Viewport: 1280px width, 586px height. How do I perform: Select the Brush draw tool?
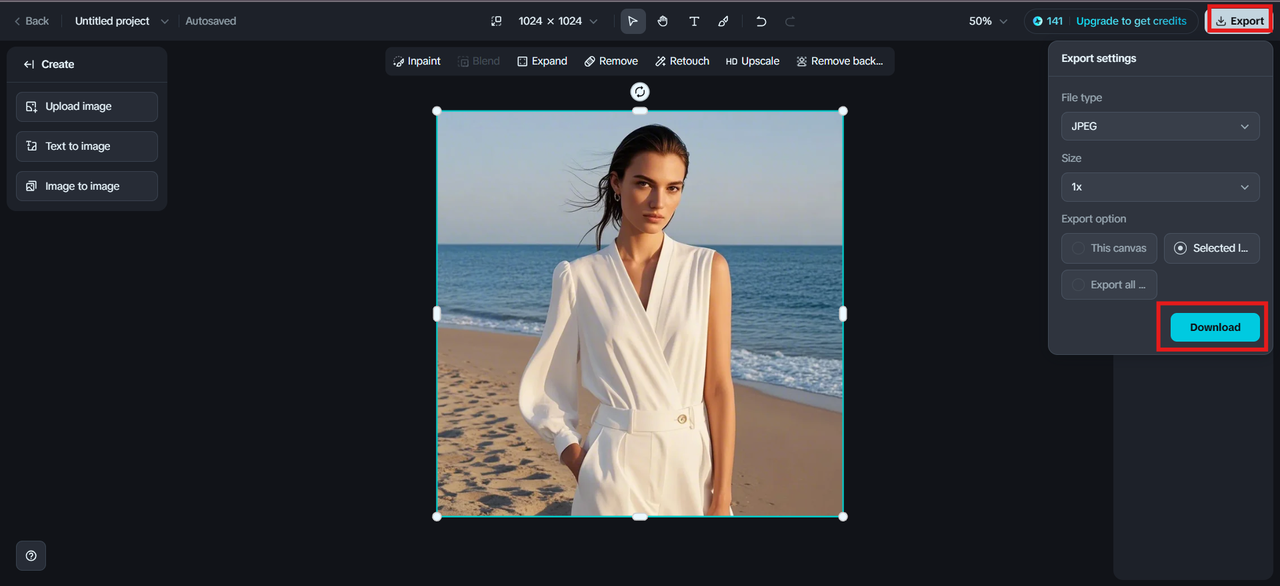point(724,21)
